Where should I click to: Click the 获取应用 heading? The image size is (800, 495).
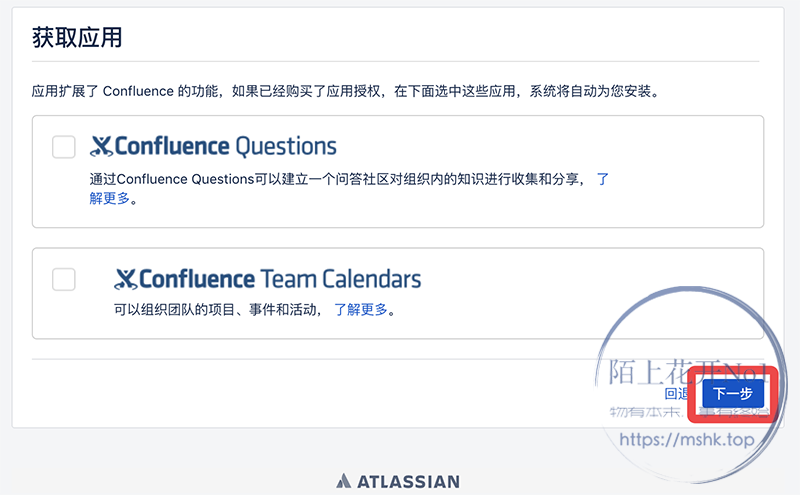coord(77,38)
